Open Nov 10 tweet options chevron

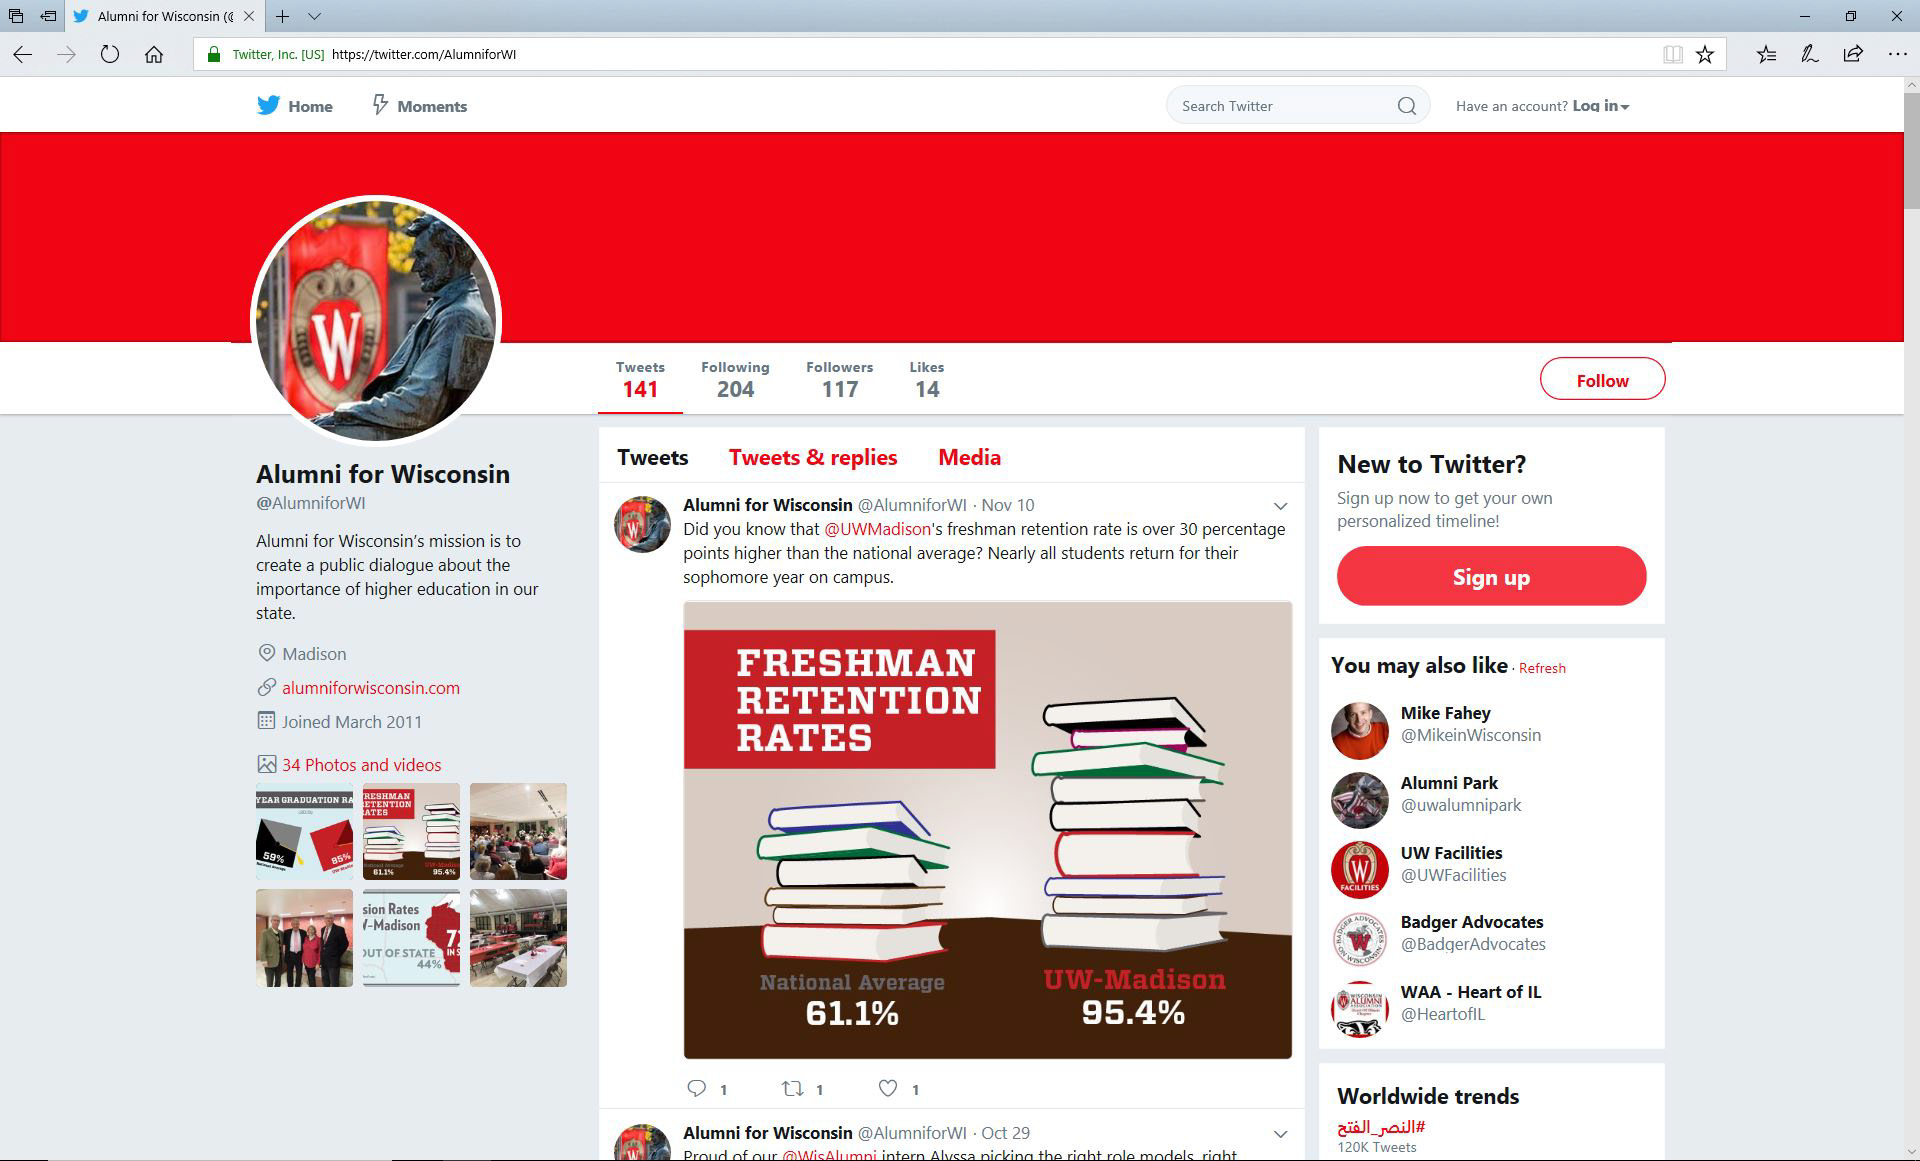click(1280, 506)
